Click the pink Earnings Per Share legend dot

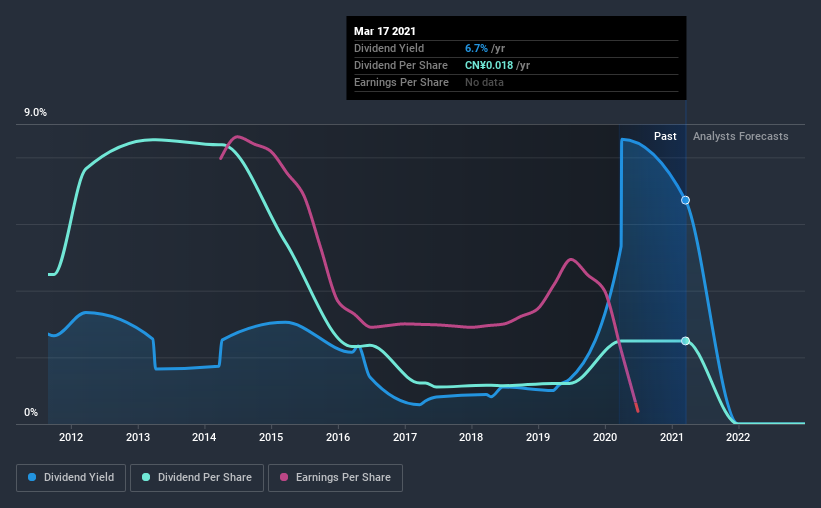click(284, 477)
